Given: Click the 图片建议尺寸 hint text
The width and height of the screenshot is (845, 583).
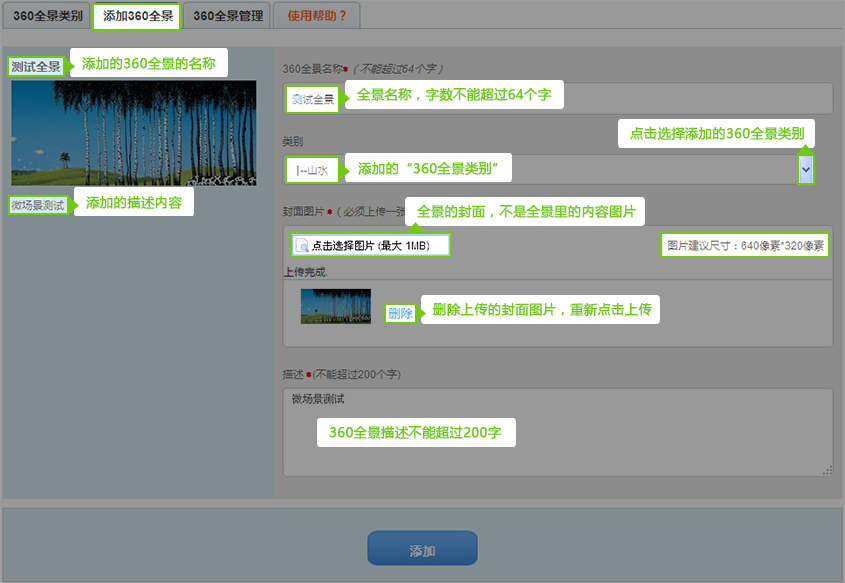Looking at the screenshot, I should [x=745, y=246].
